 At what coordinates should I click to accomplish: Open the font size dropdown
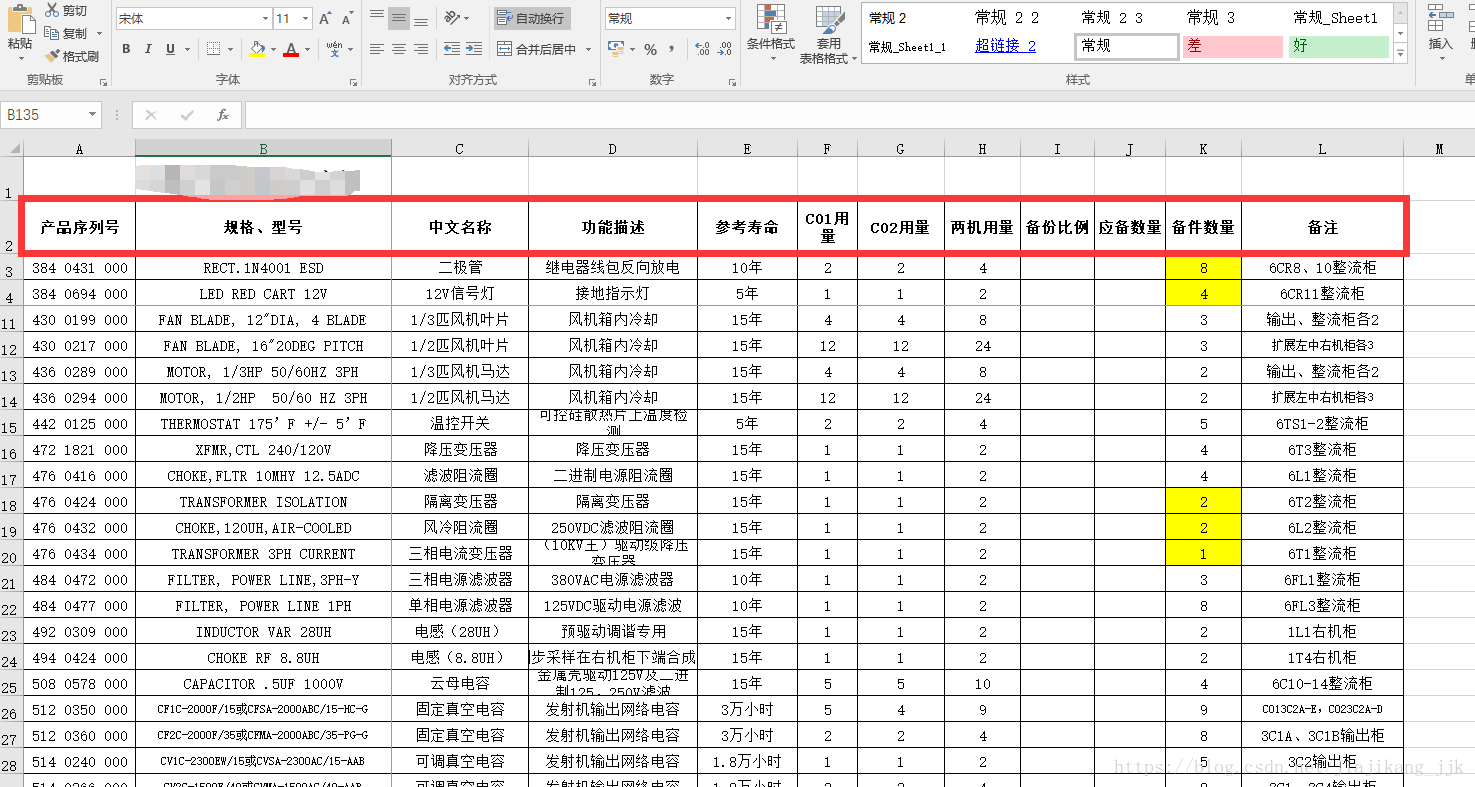307,18
